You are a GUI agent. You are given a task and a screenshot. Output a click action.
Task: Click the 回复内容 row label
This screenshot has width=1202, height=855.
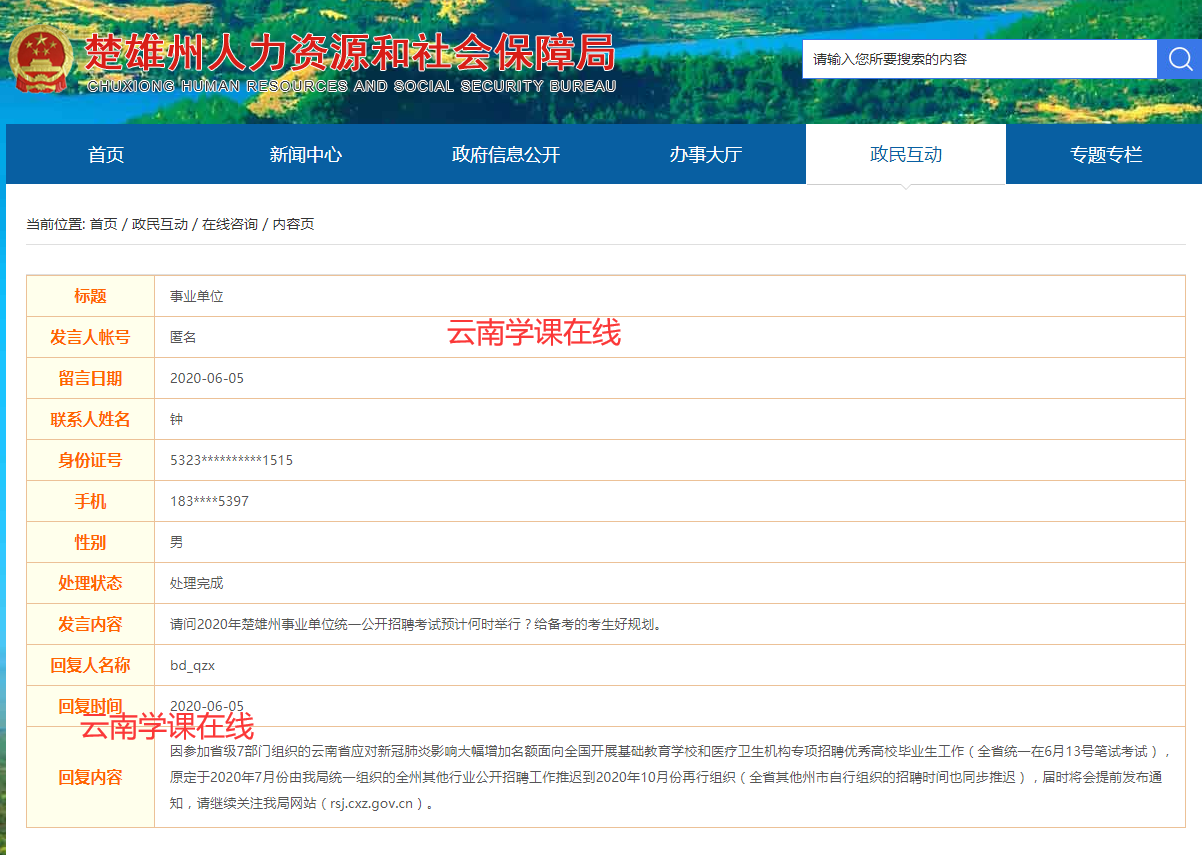click(90, 777)
